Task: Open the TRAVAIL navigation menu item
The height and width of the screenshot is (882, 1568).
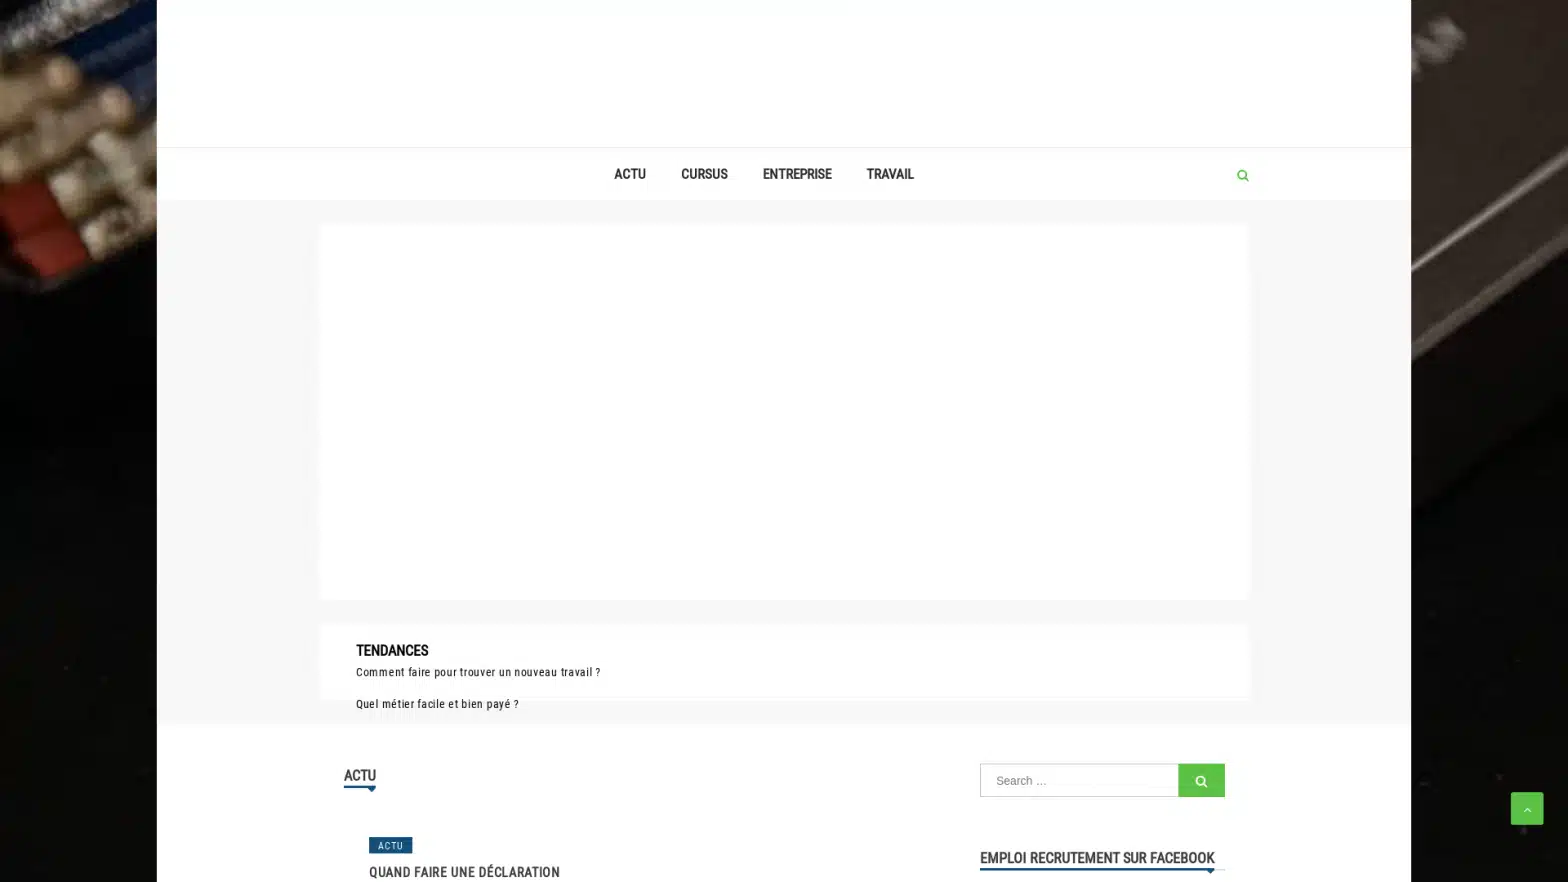Action: (889, 174)
